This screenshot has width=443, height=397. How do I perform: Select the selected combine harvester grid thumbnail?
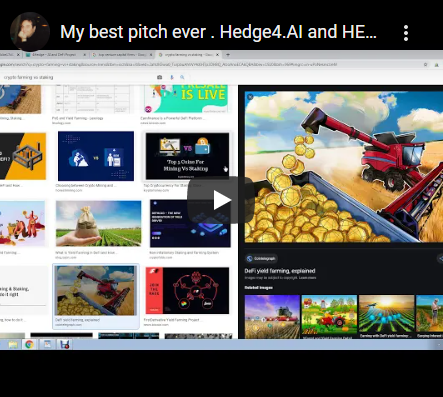click(96, 291)
